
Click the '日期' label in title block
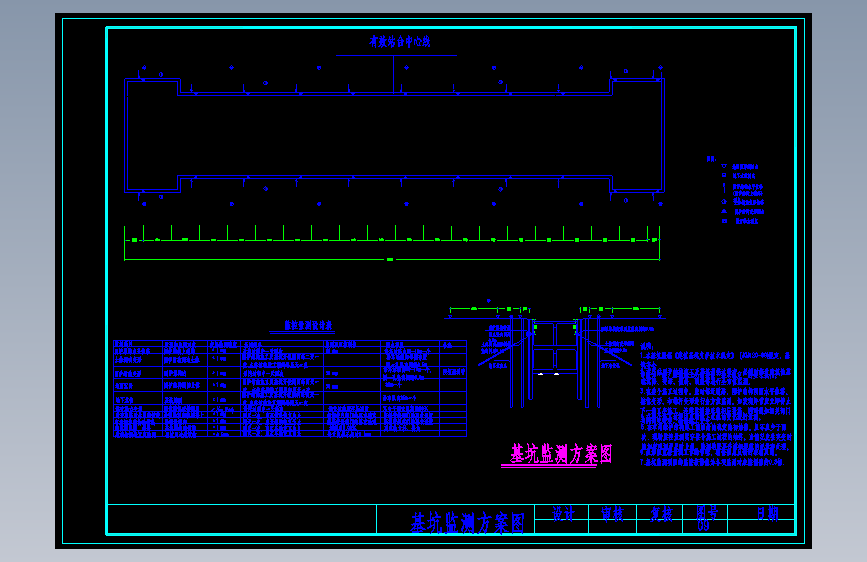click(x=767, y=514)
